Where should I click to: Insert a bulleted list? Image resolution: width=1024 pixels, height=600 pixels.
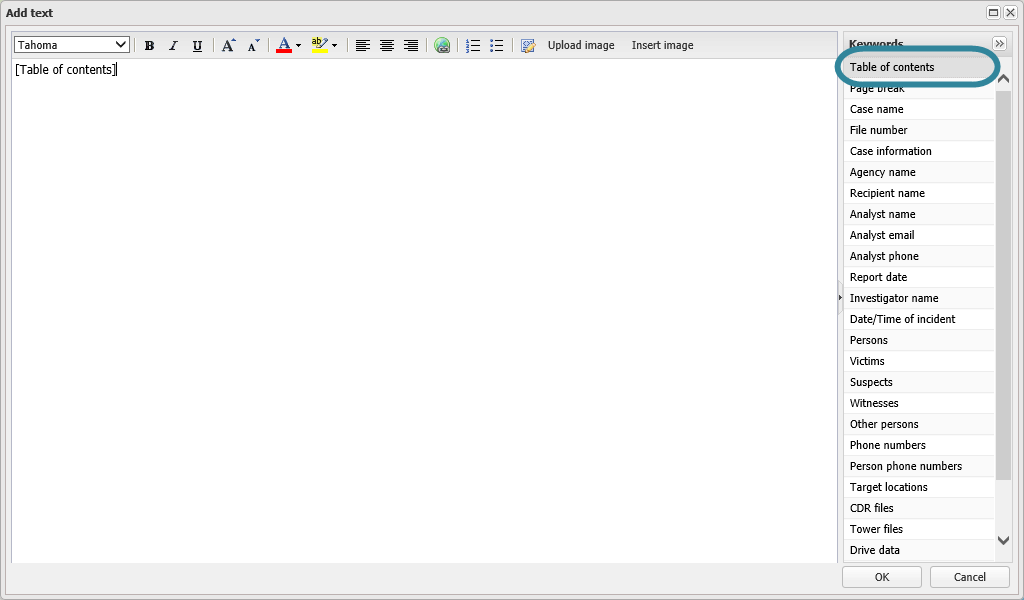497,46
